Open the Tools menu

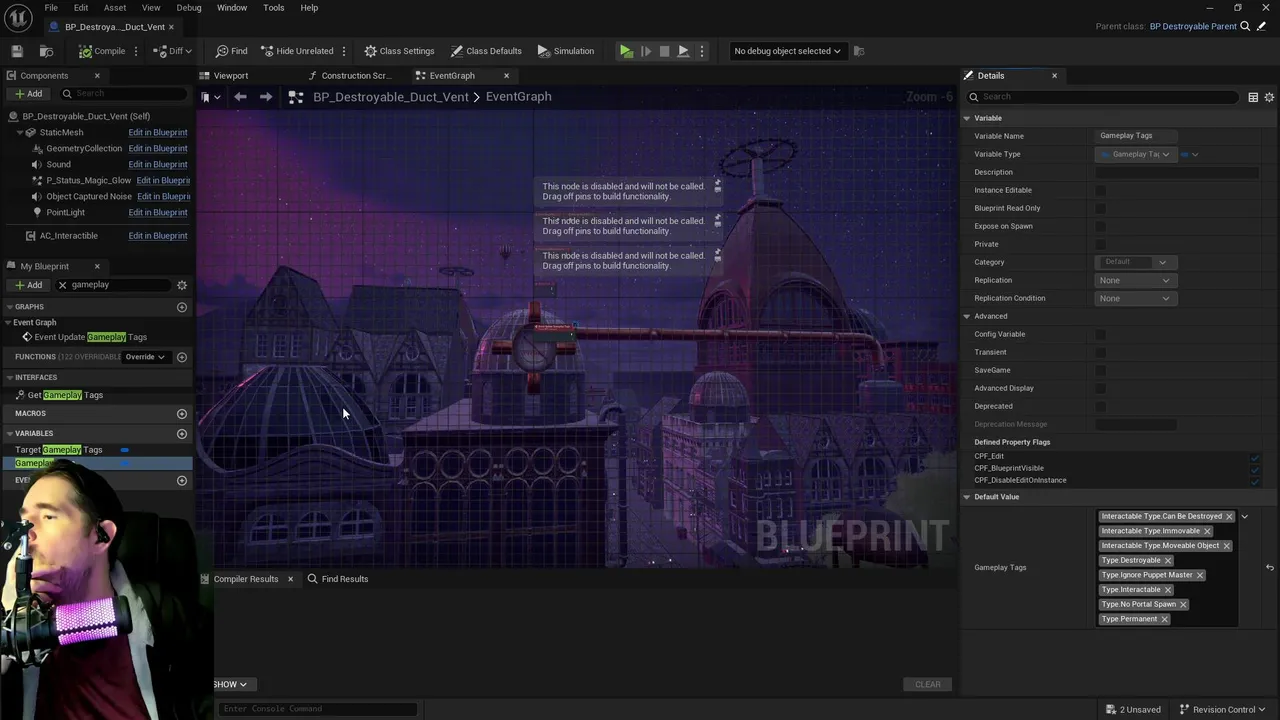(x=274, y=8)
